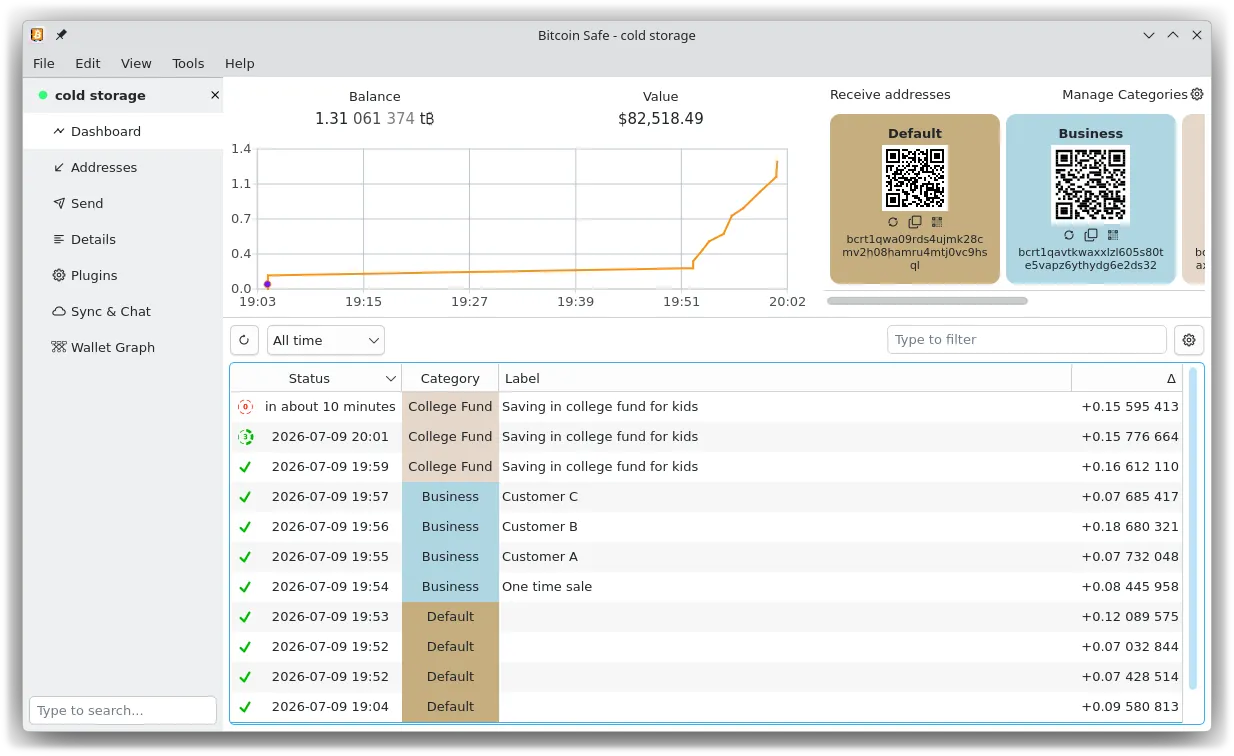Refresh the Business receive address
The height and width of the screenshot is (756, 1234).
1069,235
